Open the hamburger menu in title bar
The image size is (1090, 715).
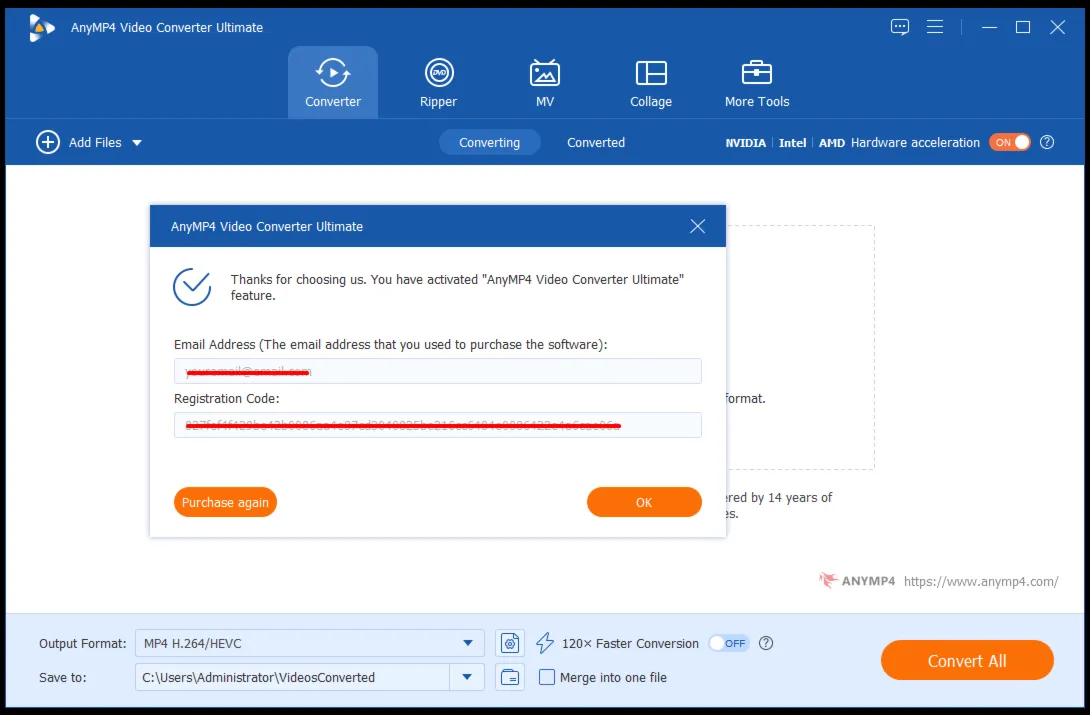click(935, 27)
